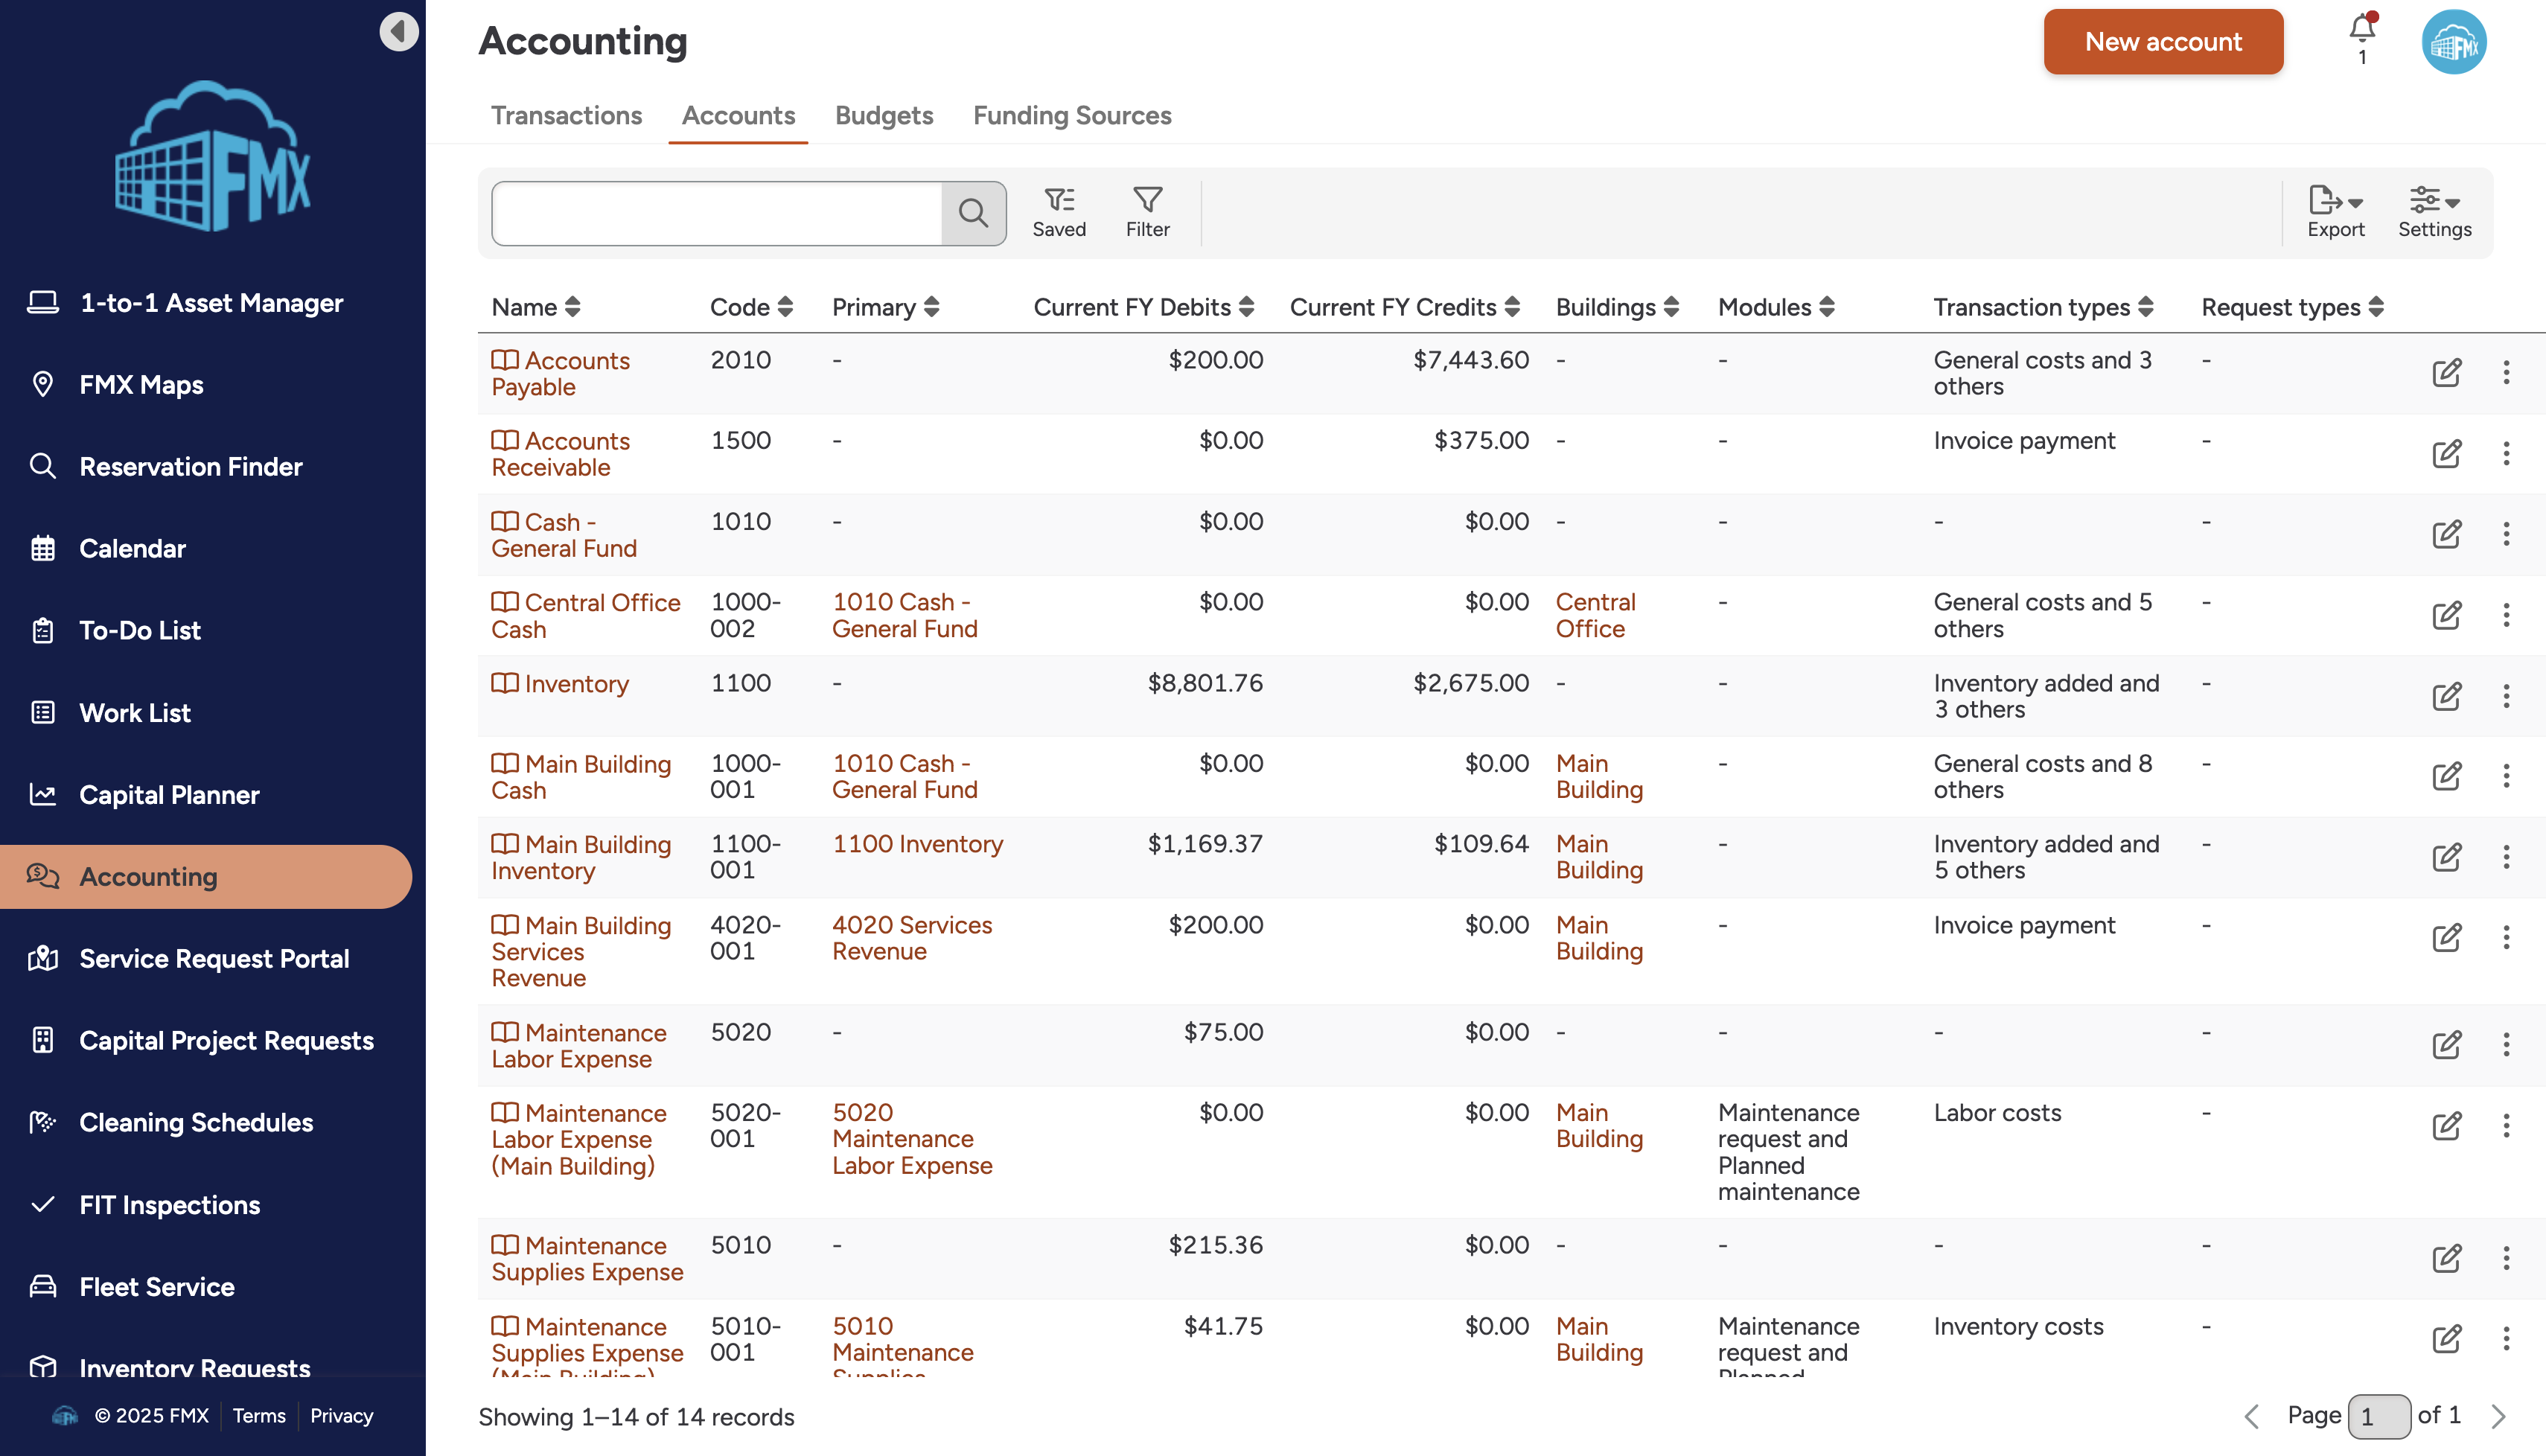The image size is (2546, 1456).
Task: Expand the Settings dropdown
Action: [2434, 213]
